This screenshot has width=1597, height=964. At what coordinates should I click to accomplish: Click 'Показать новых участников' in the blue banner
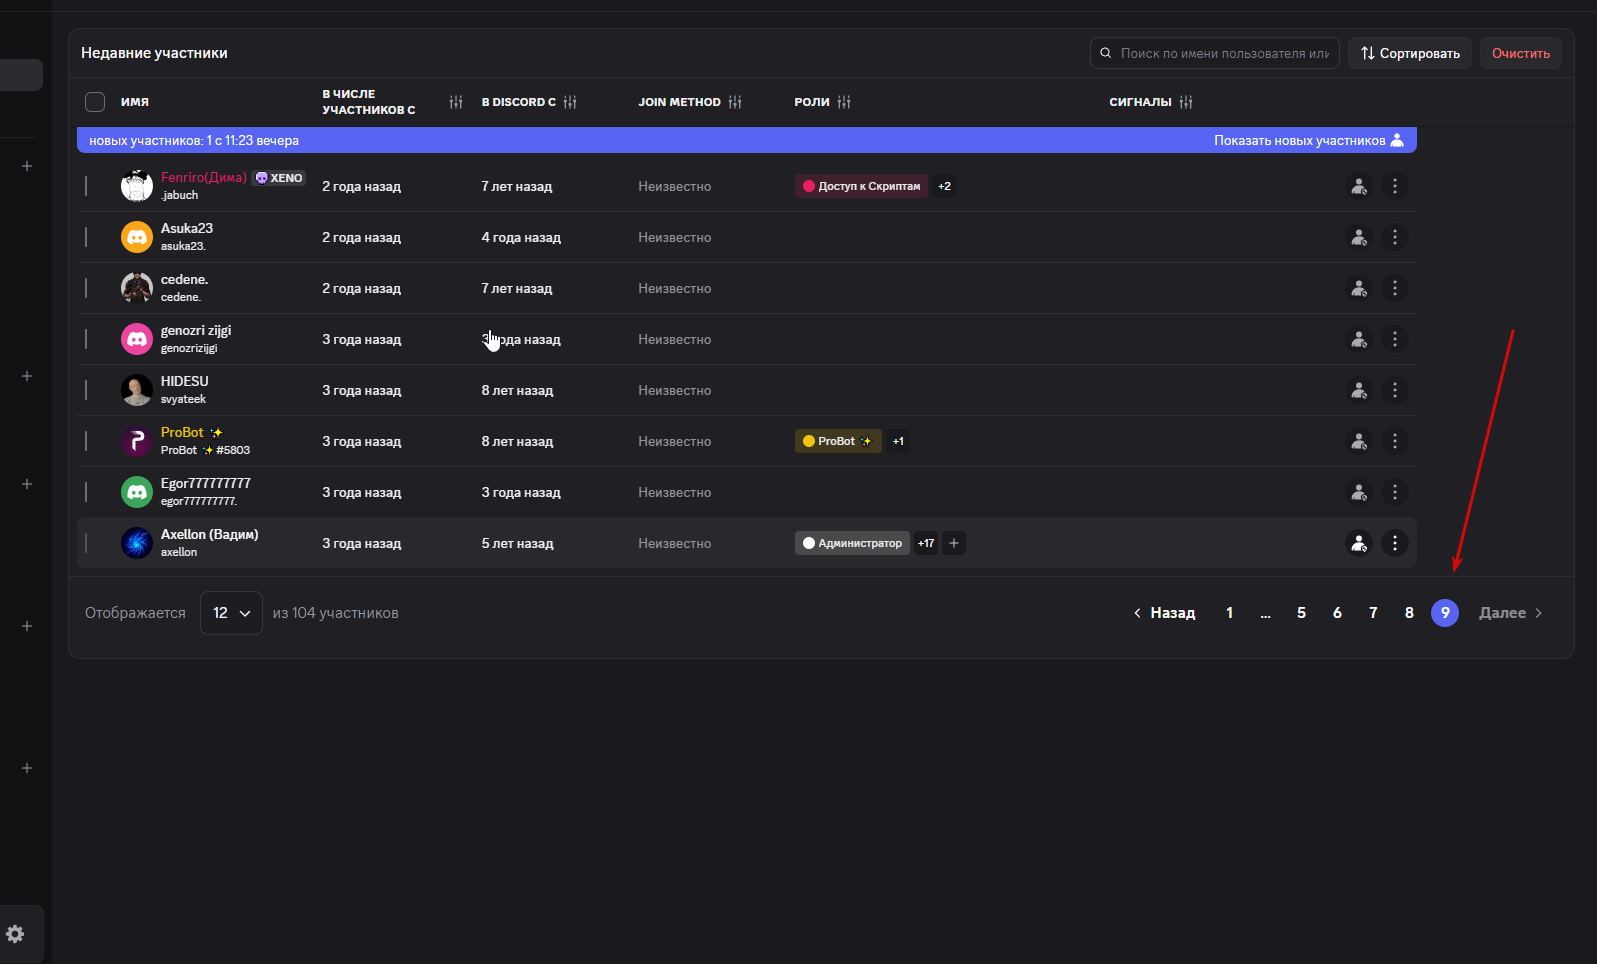click(1309, 140)
